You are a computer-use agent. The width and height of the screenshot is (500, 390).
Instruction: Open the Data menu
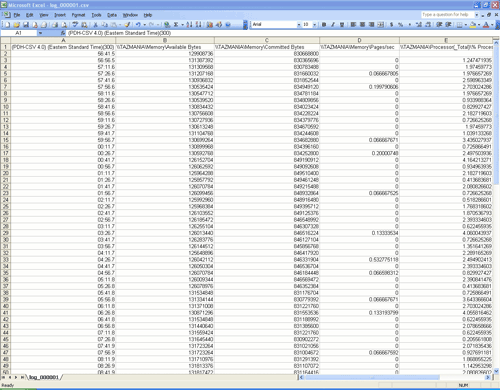[x=112, y=15]
